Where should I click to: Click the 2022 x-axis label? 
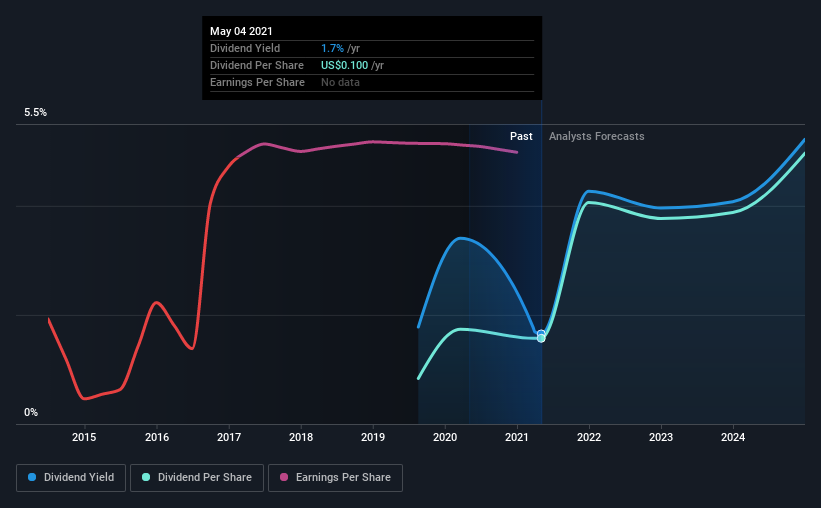point(589,437)
